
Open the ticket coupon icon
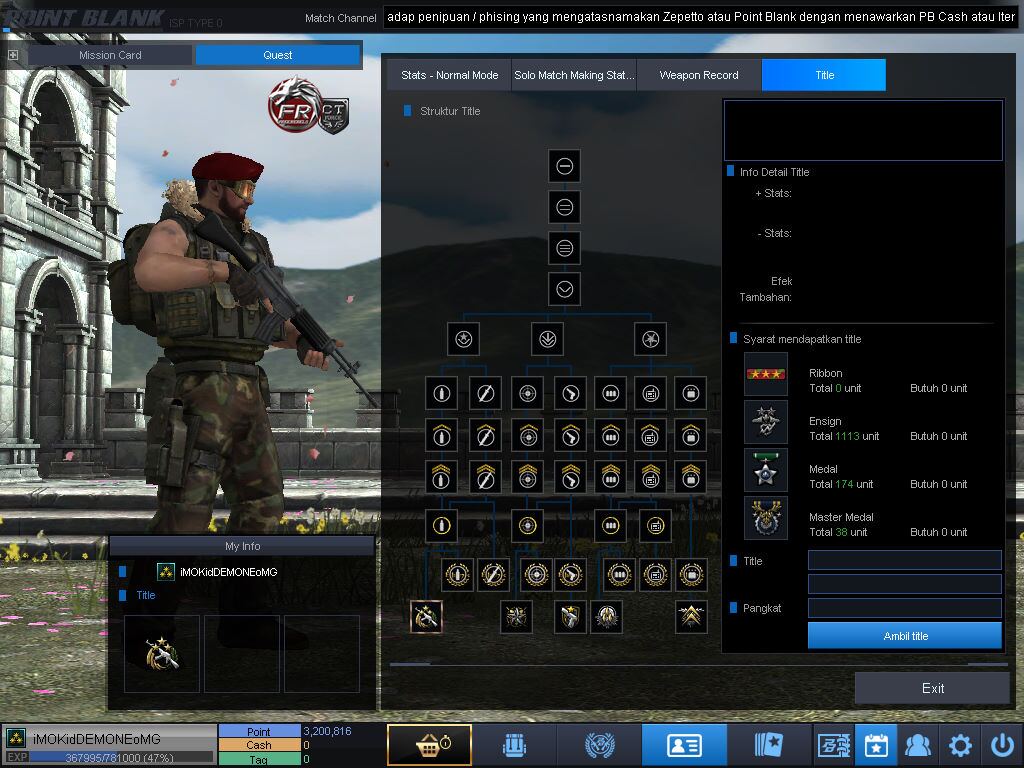coord(833,744)
